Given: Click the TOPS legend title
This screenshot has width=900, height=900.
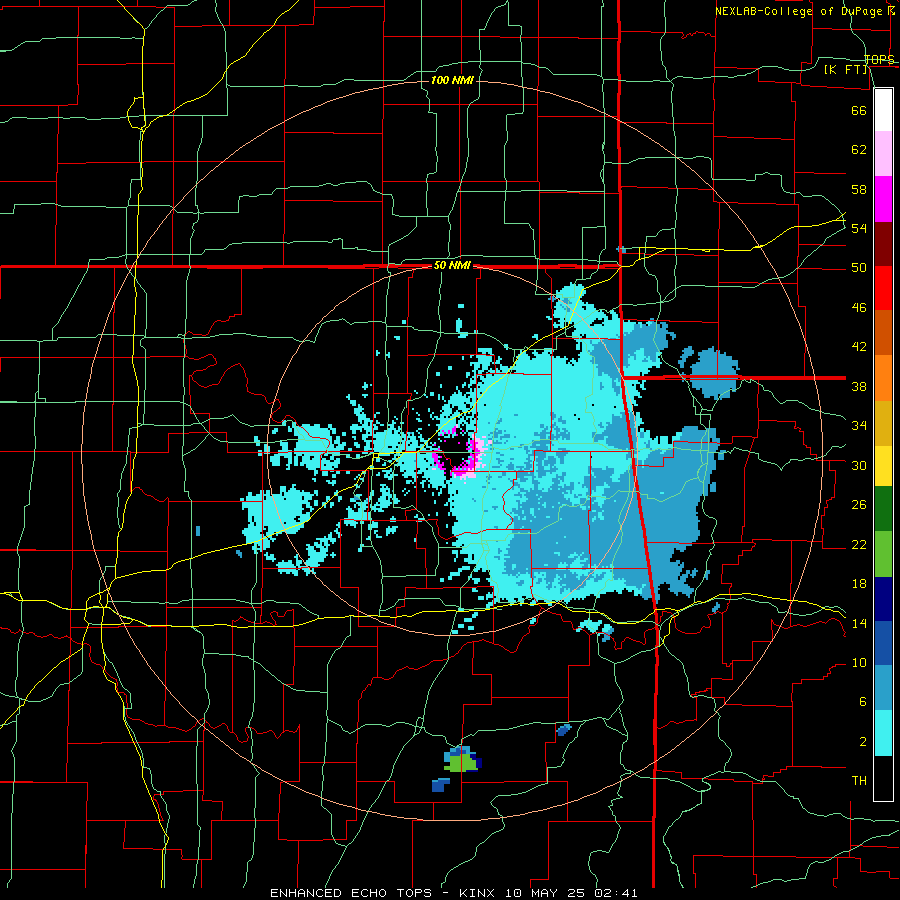Looking at the screenshot, I should tap(879, 59).
